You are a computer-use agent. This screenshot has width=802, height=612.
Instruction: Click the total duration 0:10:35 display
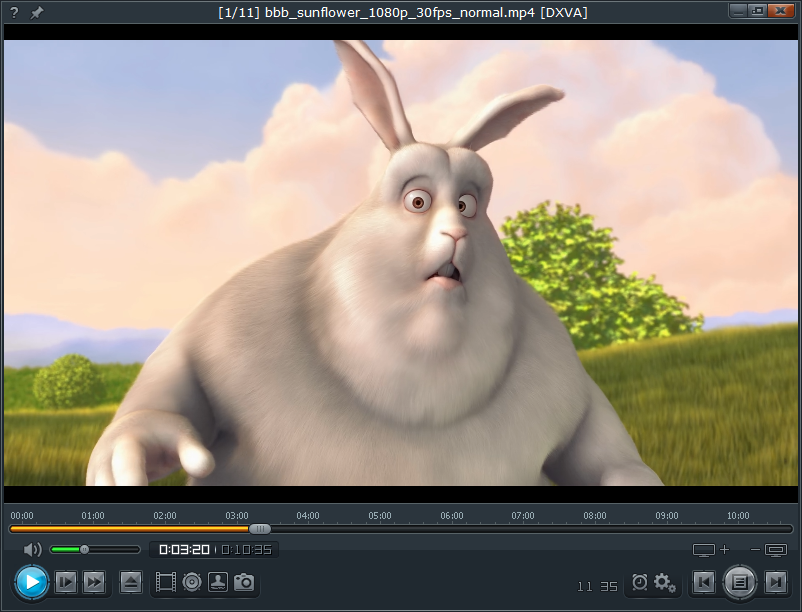(x=247, y=550)
